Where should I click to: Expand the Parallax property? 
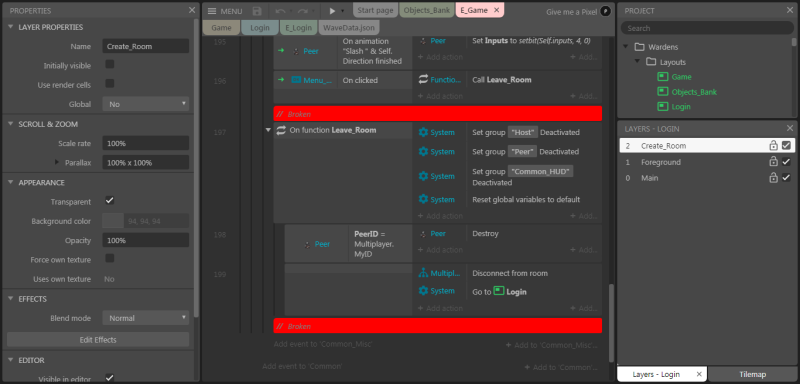click(57, 162)
